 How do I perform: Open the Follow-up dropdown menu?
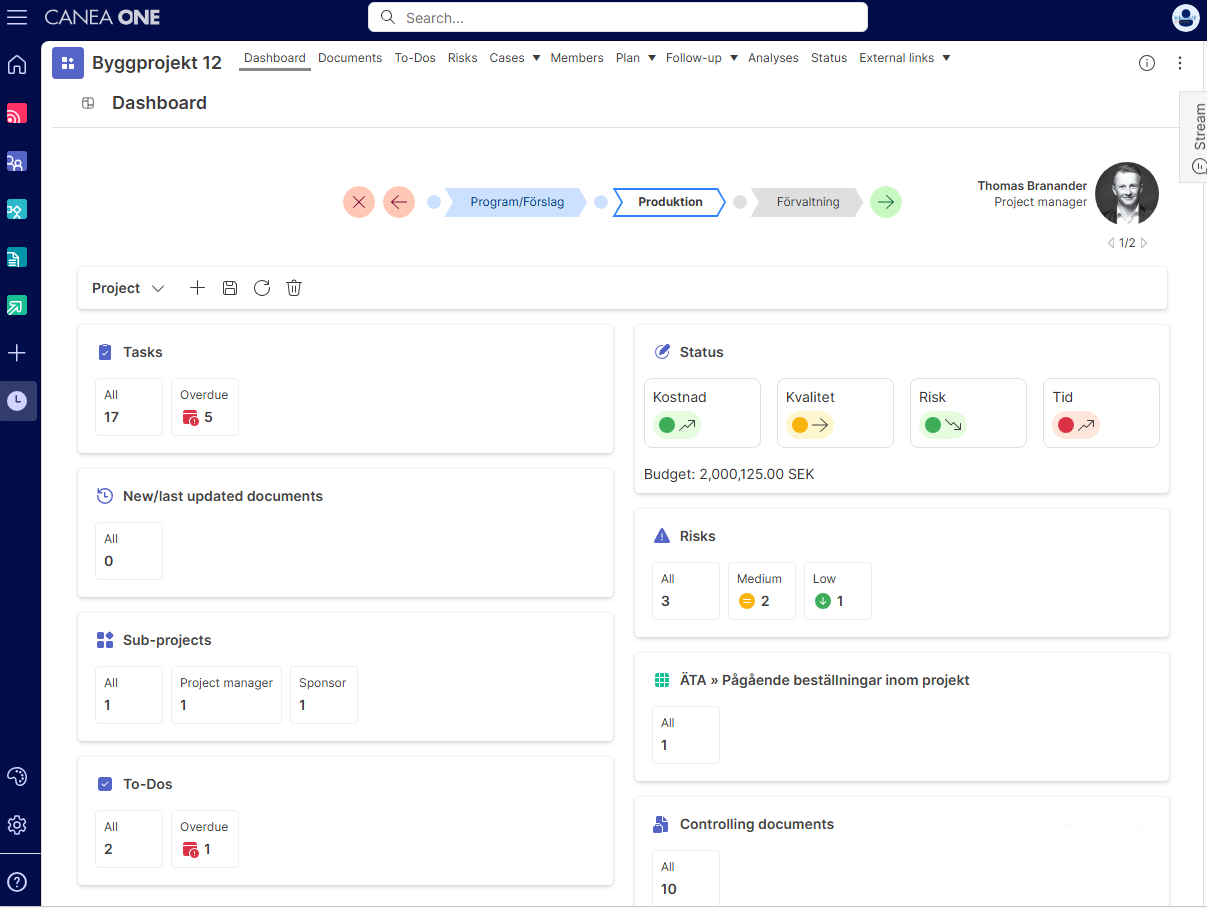point(701,58)
